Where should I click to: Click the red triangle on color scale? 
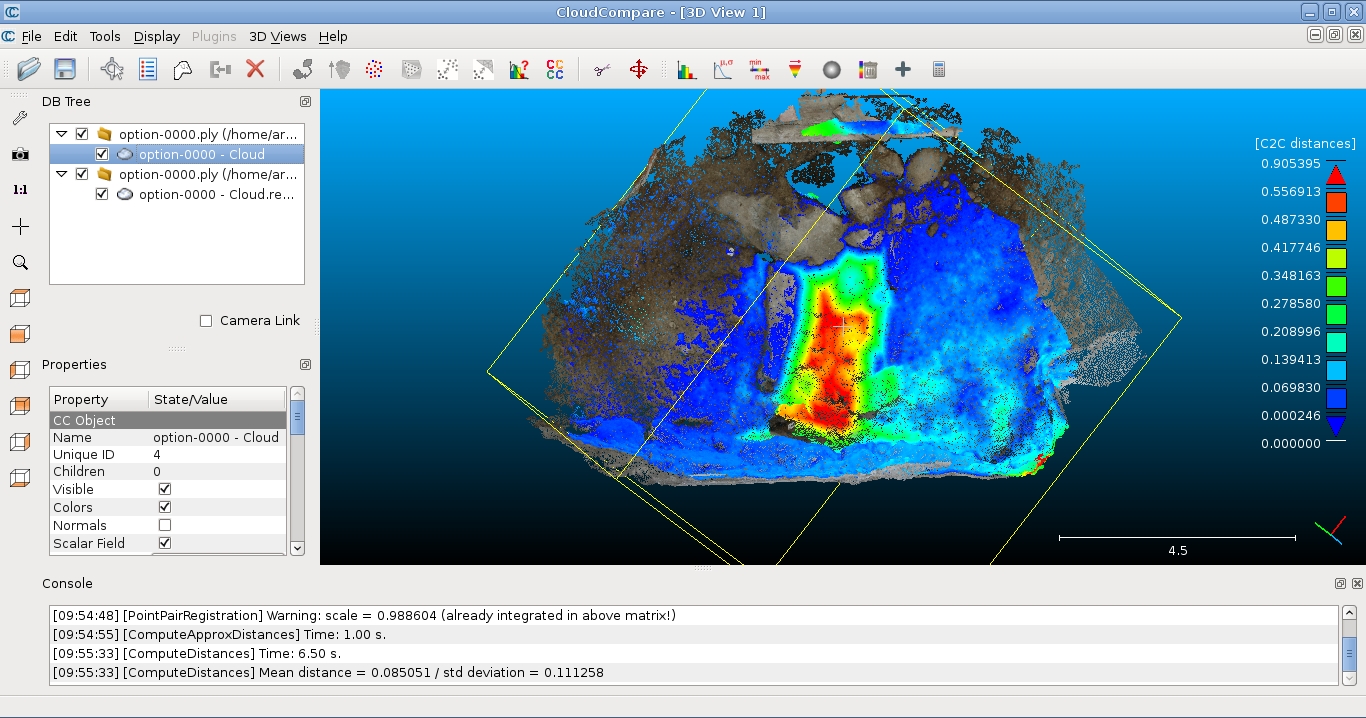coord(1336,175)
